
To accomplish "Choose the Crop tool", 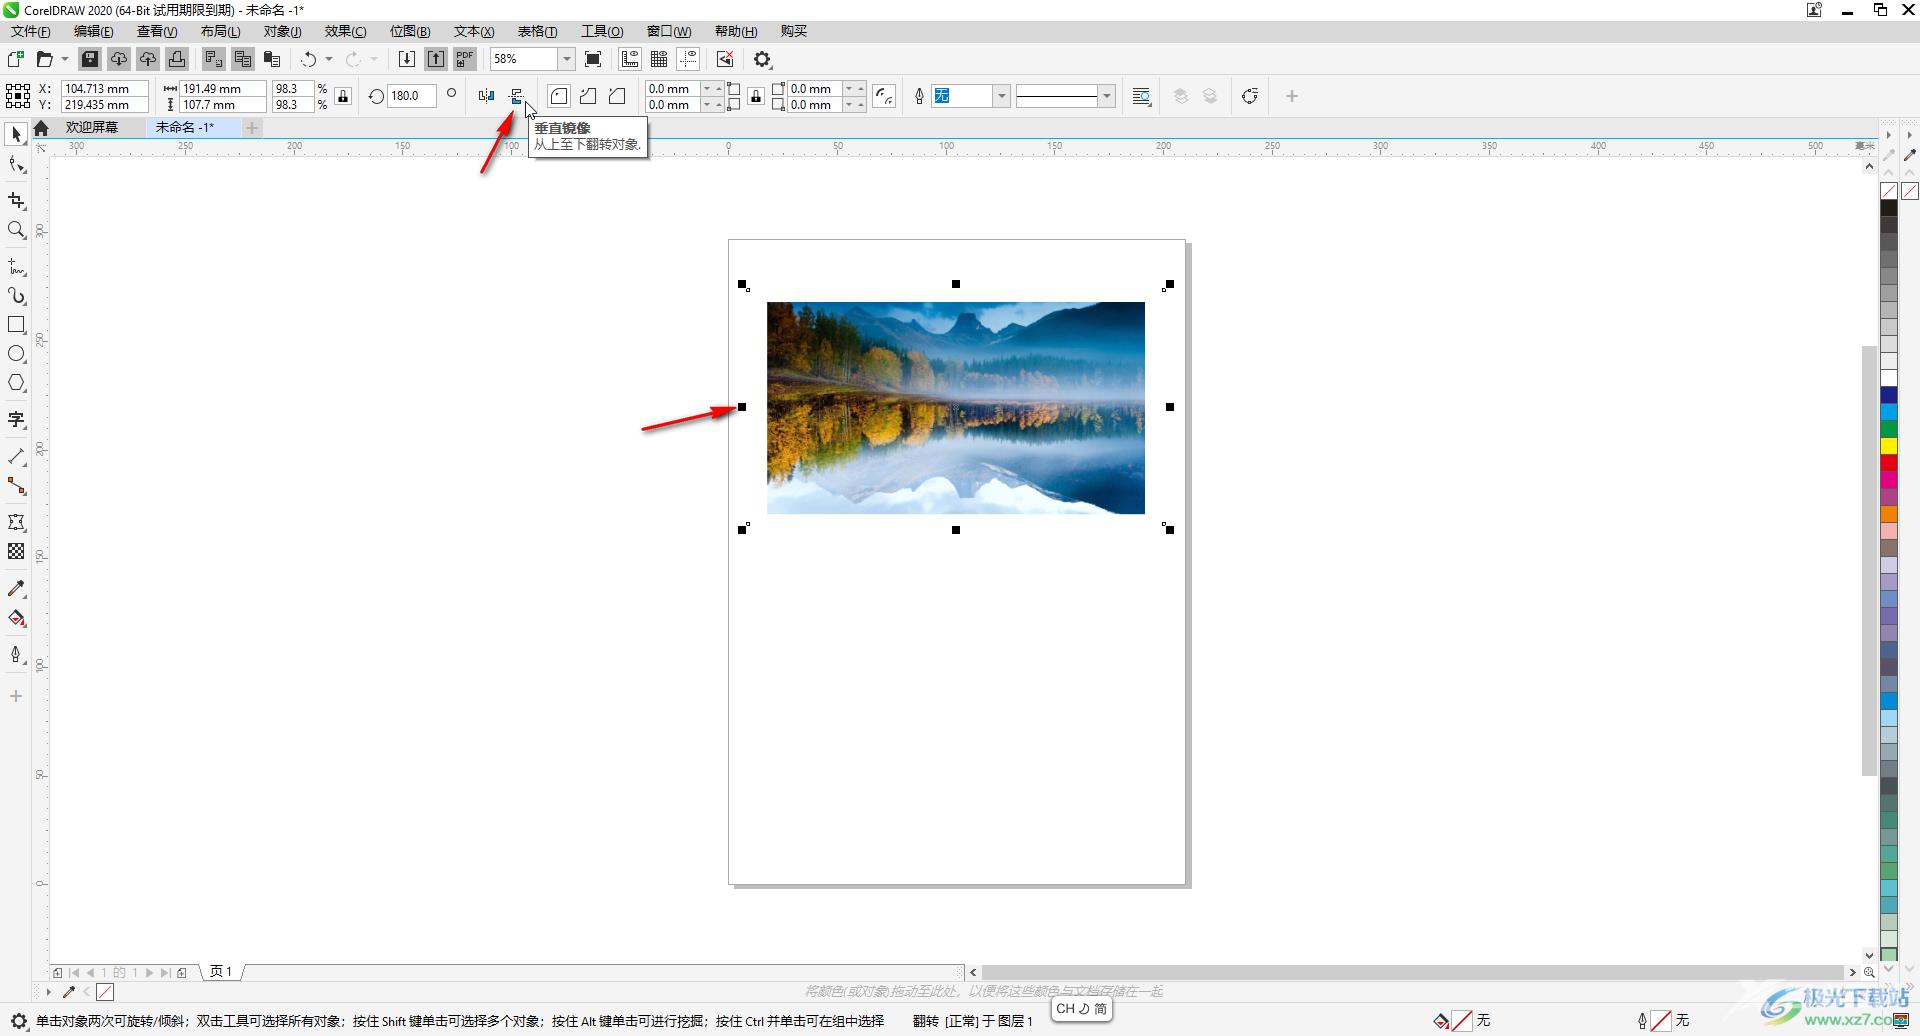I will coord(16,201).
